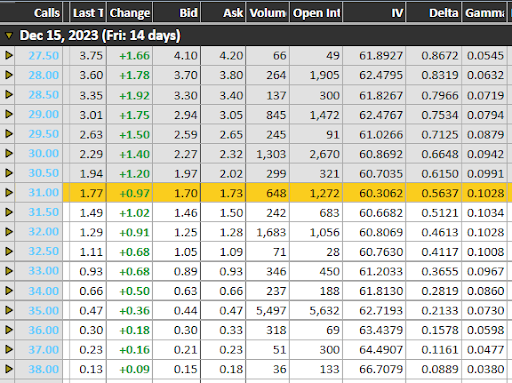Expand the 34.00 strike row arrow
The image size is (512, 383).
(9, 291)
